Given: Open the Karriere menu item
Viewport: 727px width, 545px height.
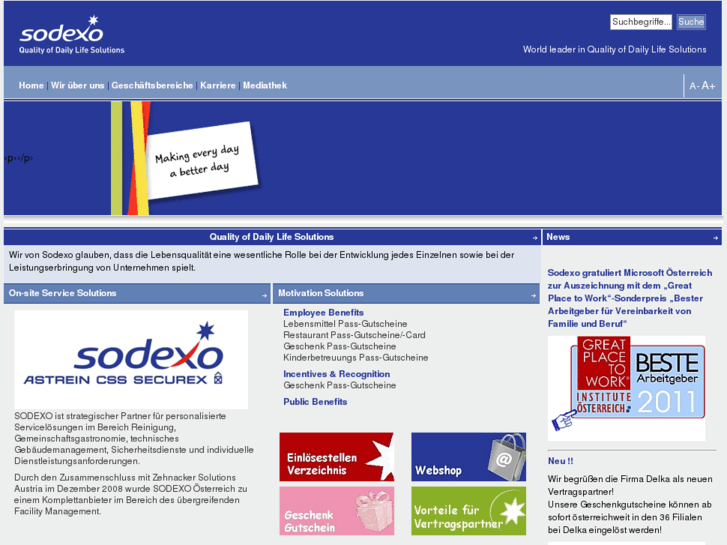Looking at the screenshot, I should click(x=218, y=85).
